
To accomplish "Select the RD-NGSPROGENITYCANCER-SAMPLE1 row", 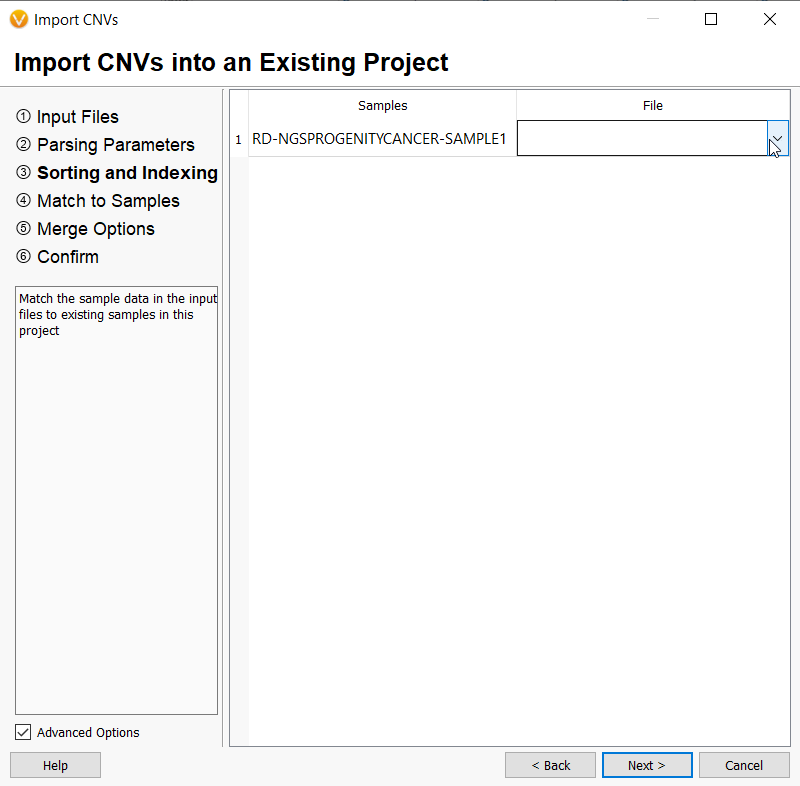I will tap(382, 139).
